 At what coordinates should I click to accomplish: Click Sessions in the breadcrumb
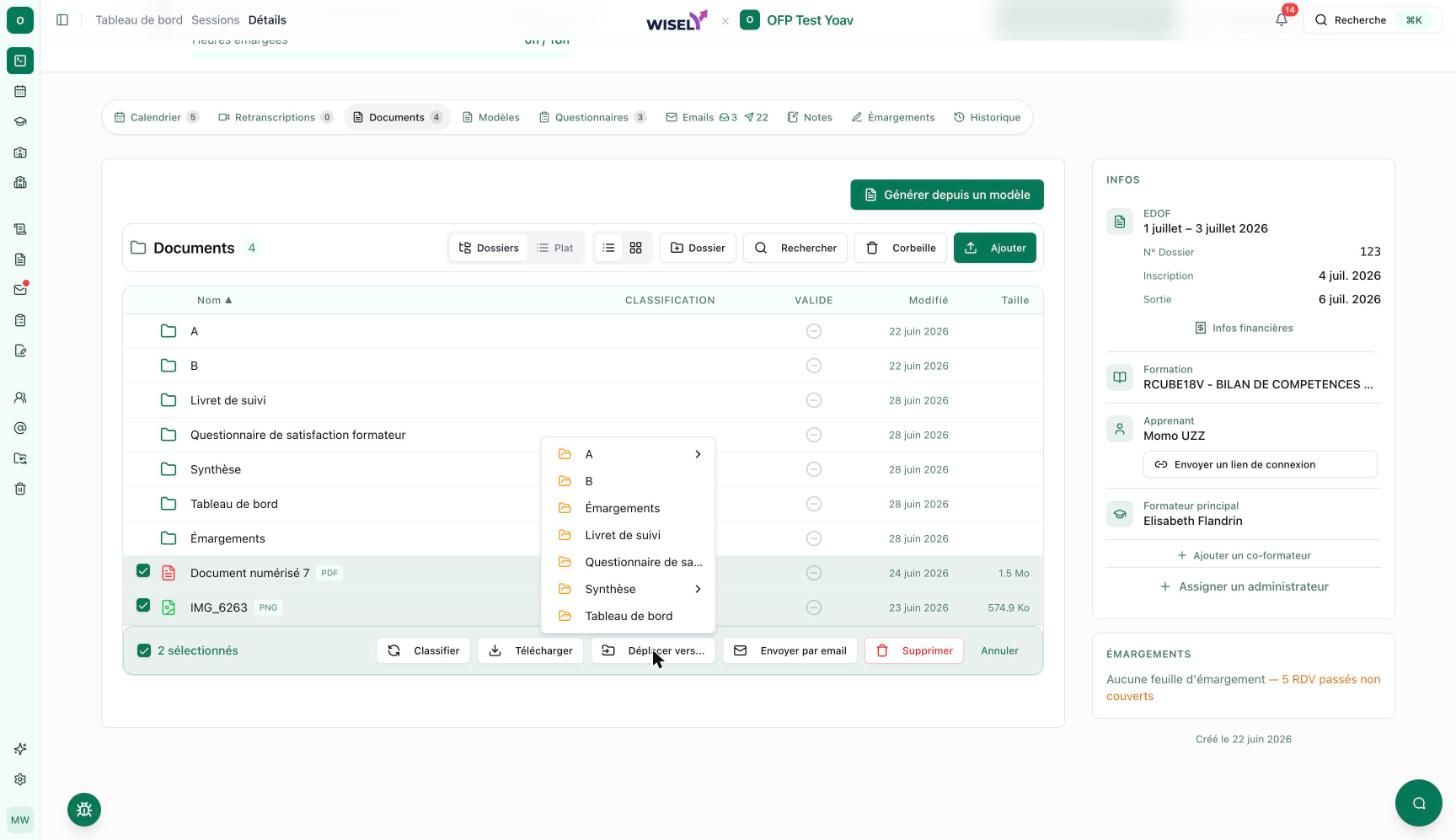215,20
